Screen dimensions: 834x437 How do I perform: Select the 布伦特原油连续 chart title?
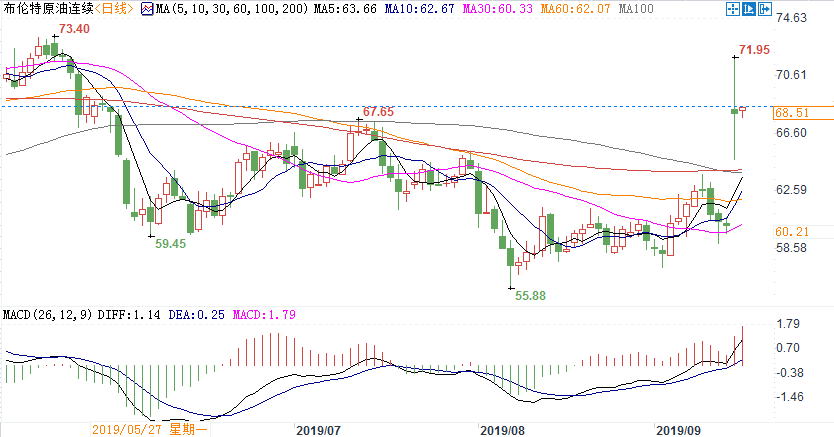pos(46,8)
